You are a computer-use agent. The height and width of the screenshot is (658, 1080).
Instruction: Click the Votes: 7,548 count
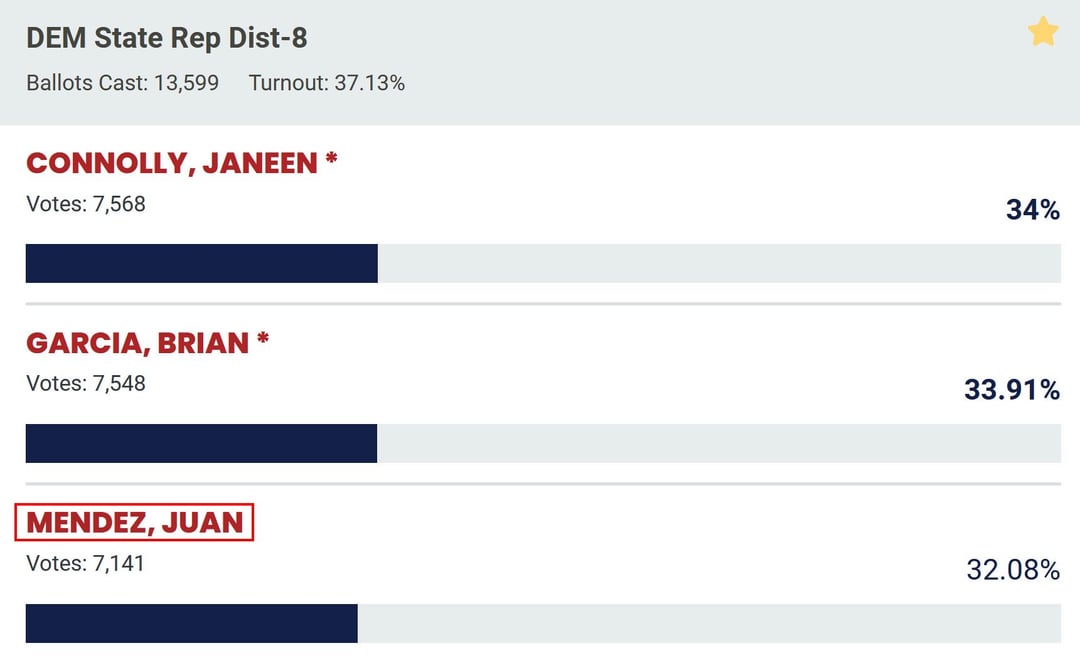pos(86,383)
